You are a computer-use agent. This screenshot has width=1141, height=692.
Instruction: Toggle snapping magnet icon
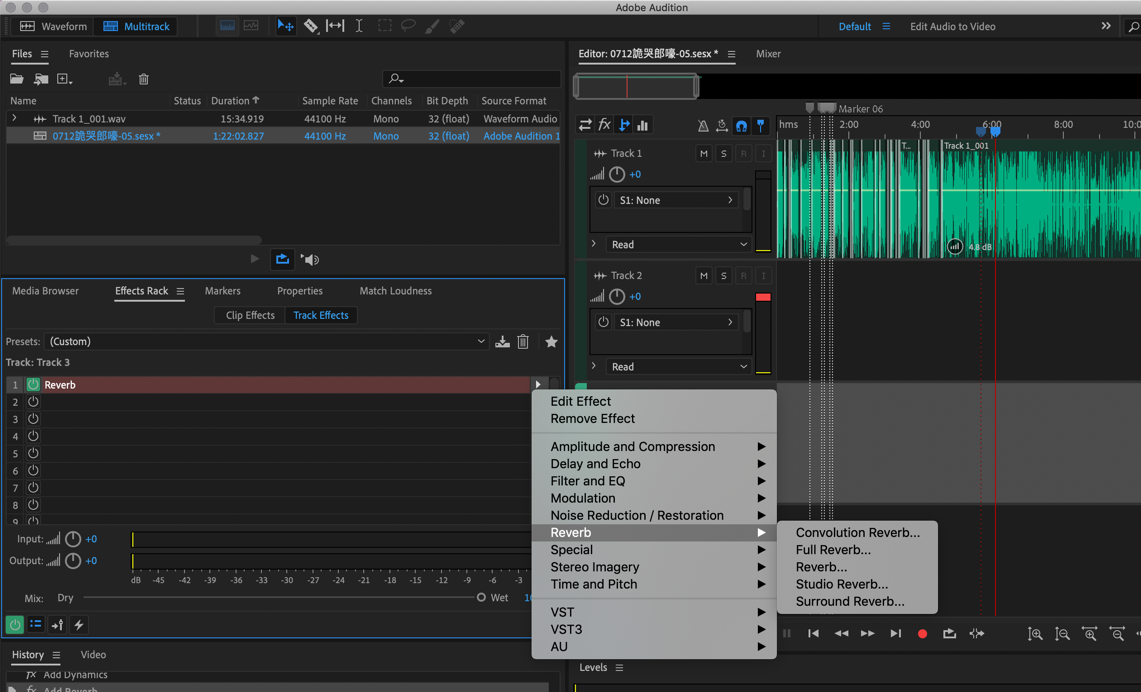[x=741, y=125]
